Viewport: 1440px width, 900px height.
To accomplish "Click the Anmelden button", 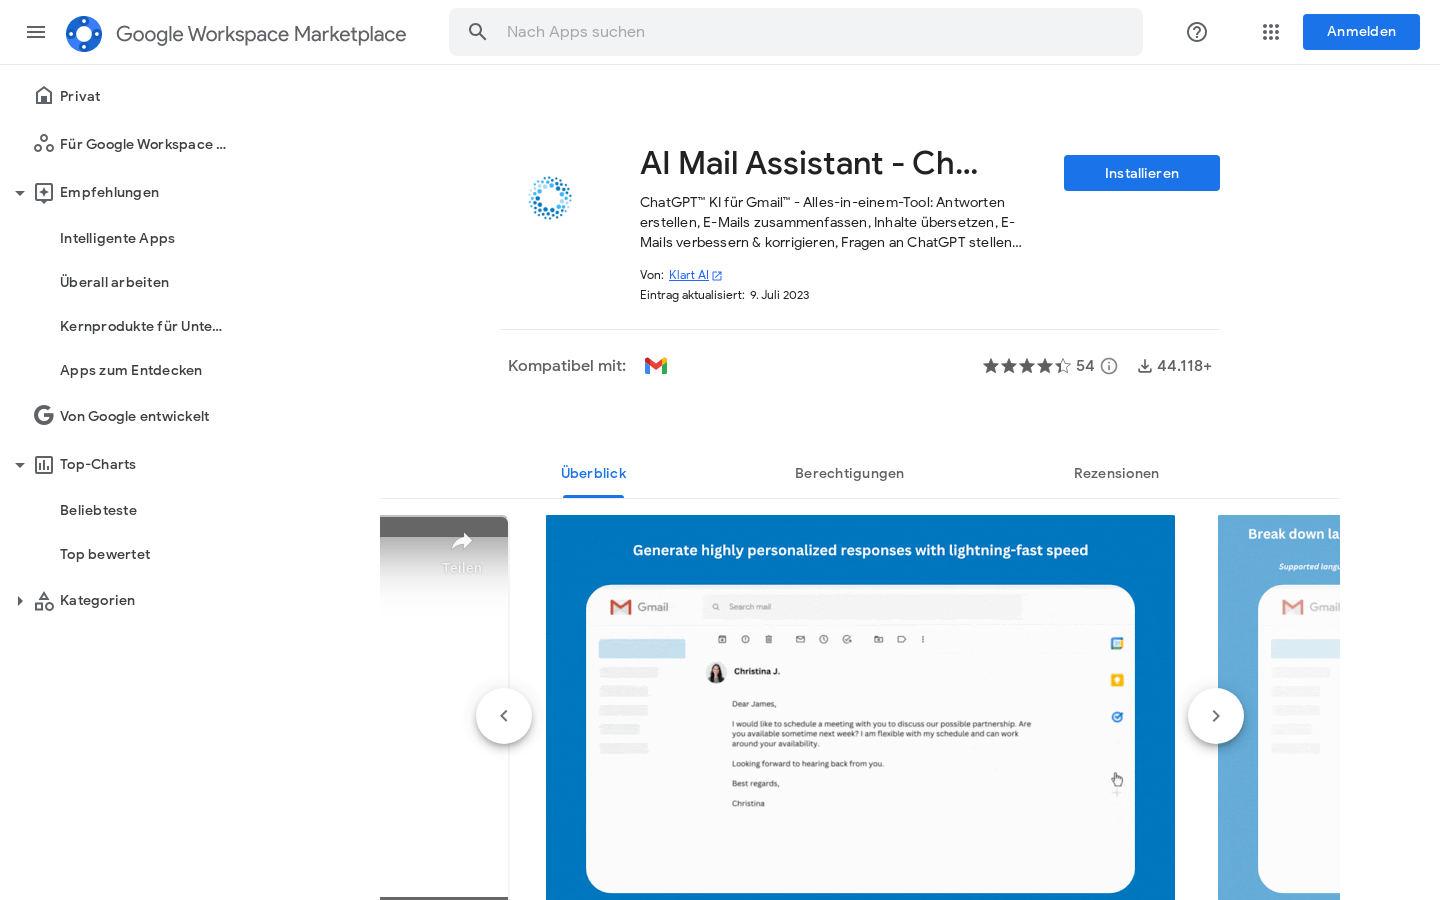I will pos(1361,32).
